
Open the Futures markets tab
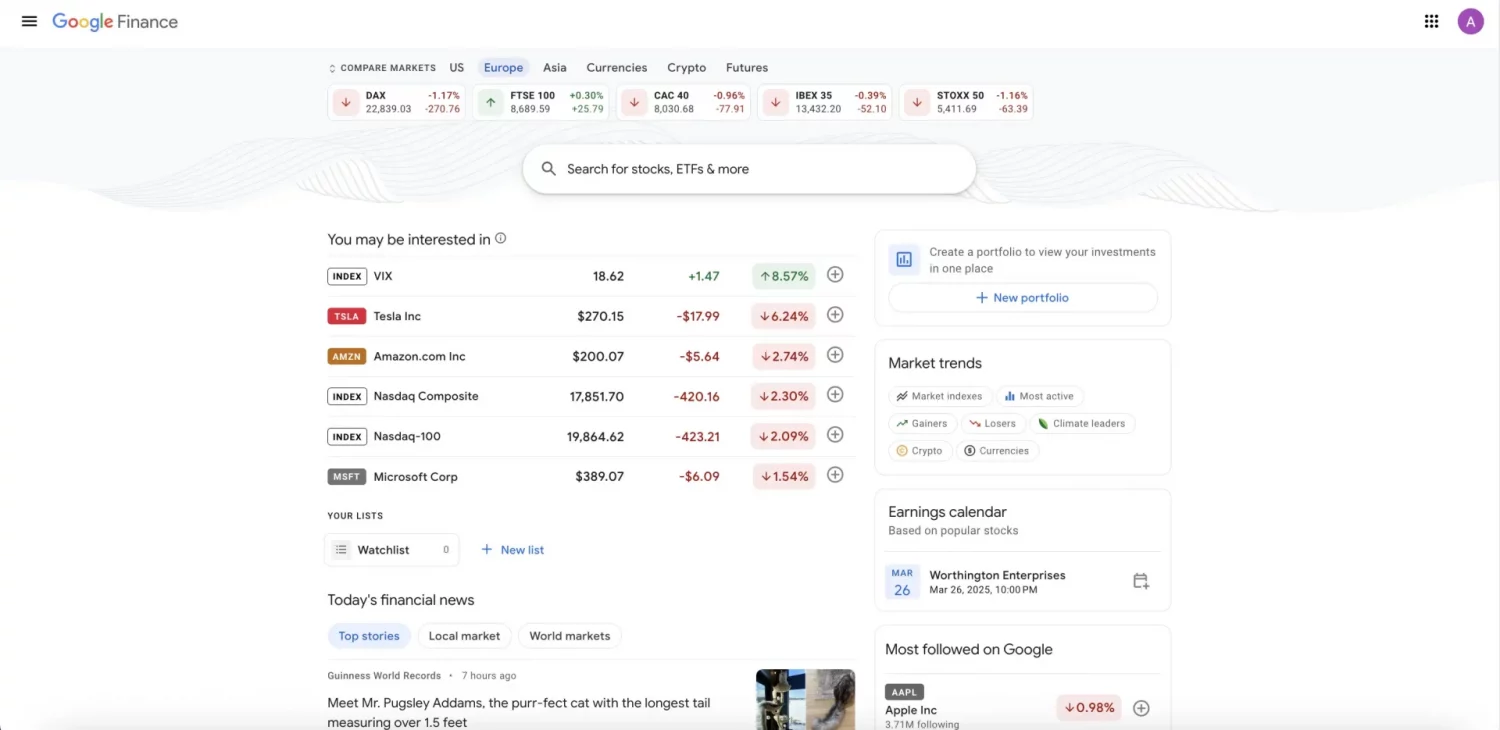[747, 68]
